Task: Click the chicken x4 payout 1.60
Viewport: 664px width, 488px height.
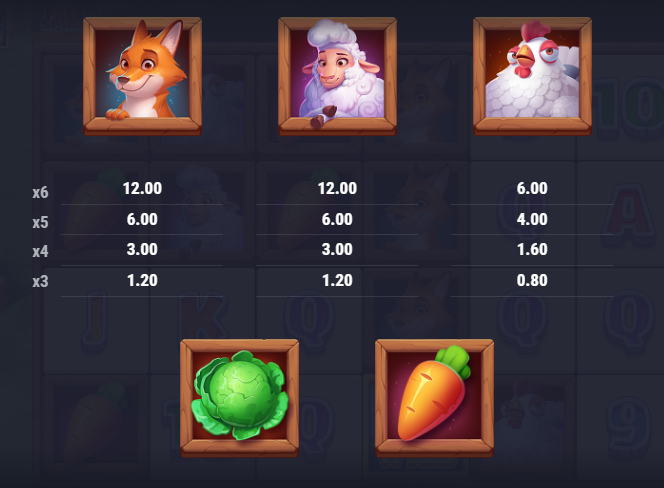Action: (532, 249)
